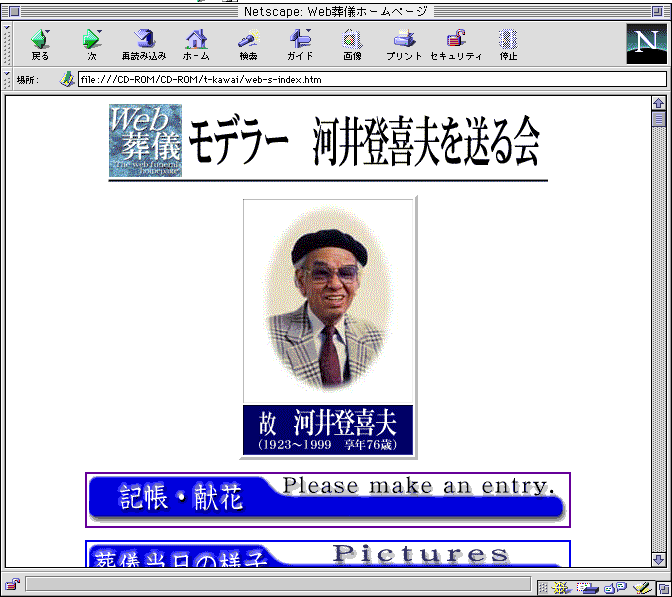Open the Pictures banner link

click(x=328, y=555)
